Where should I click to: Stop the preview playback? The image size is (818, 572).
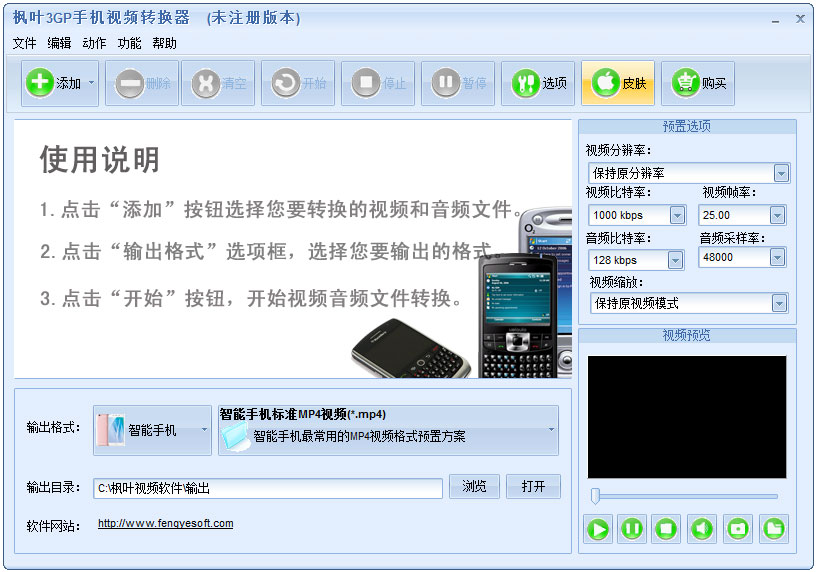click(x=666, y=529)
